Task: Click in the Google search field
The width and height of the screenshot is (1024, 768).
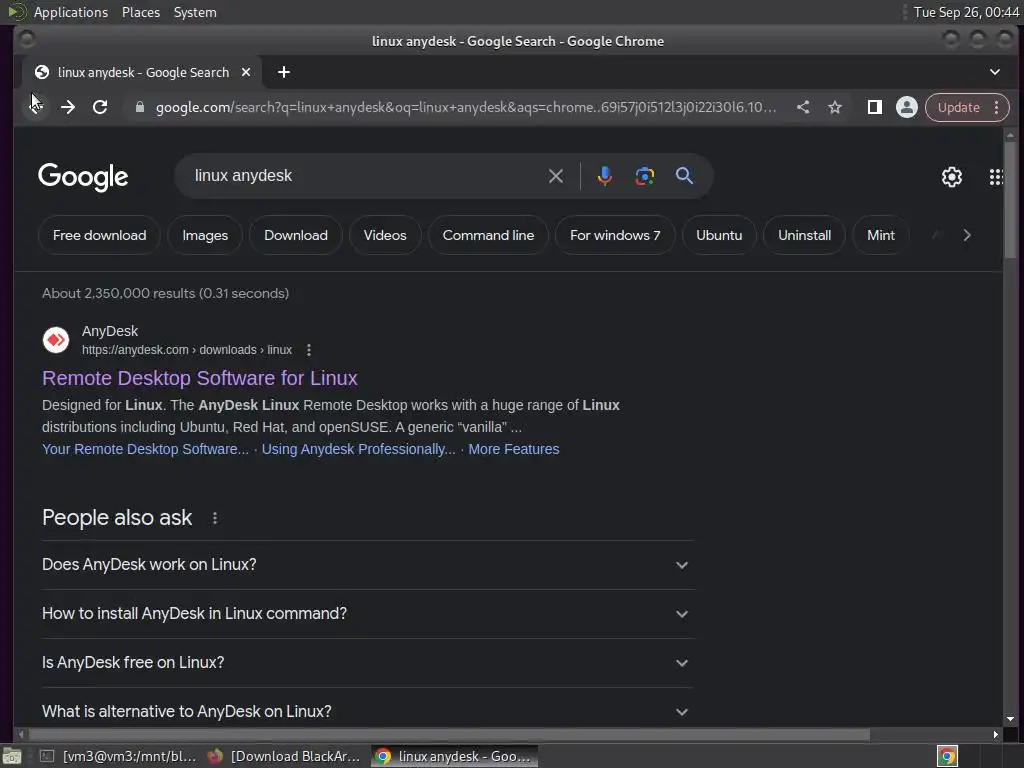Action: coord(366,176)
